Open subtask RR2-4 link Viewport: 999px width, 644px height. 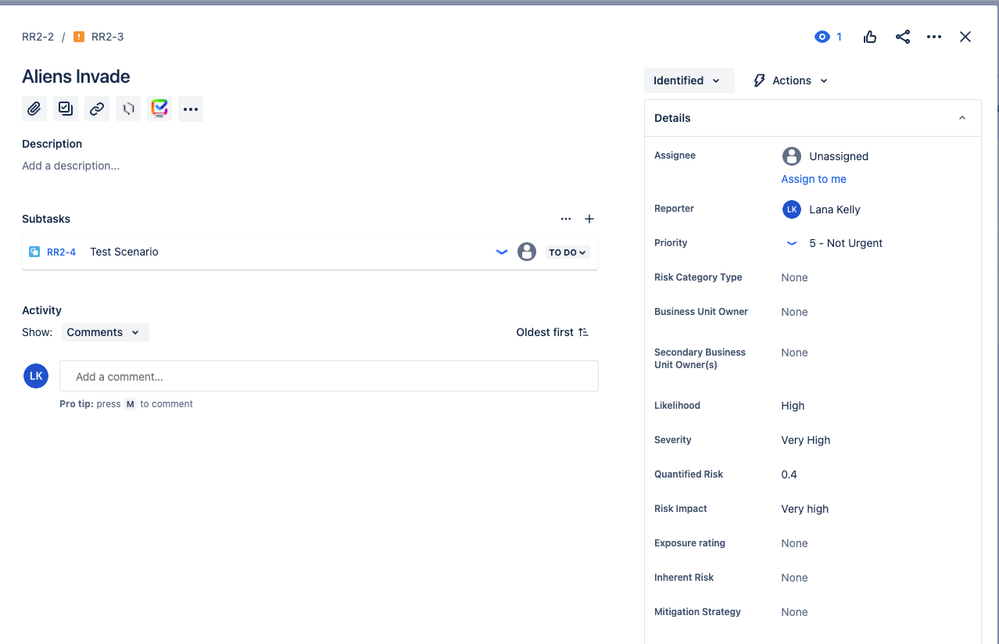(x=61, y=252)
